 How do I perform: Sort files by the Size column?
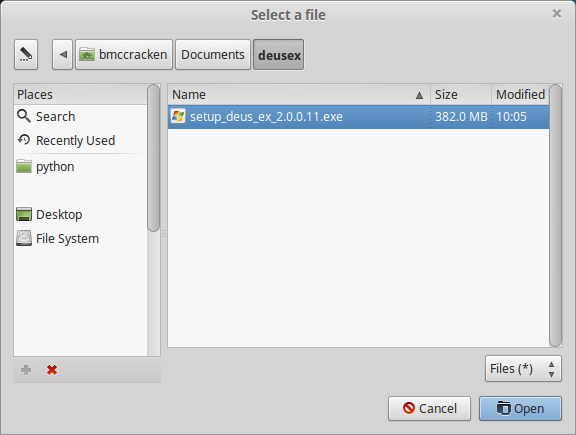tap(461, 95)
